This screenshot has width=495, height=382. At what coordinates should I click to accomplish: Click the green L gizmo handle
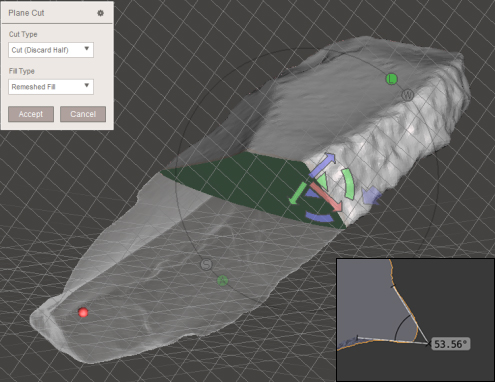[x=392, y=79]
